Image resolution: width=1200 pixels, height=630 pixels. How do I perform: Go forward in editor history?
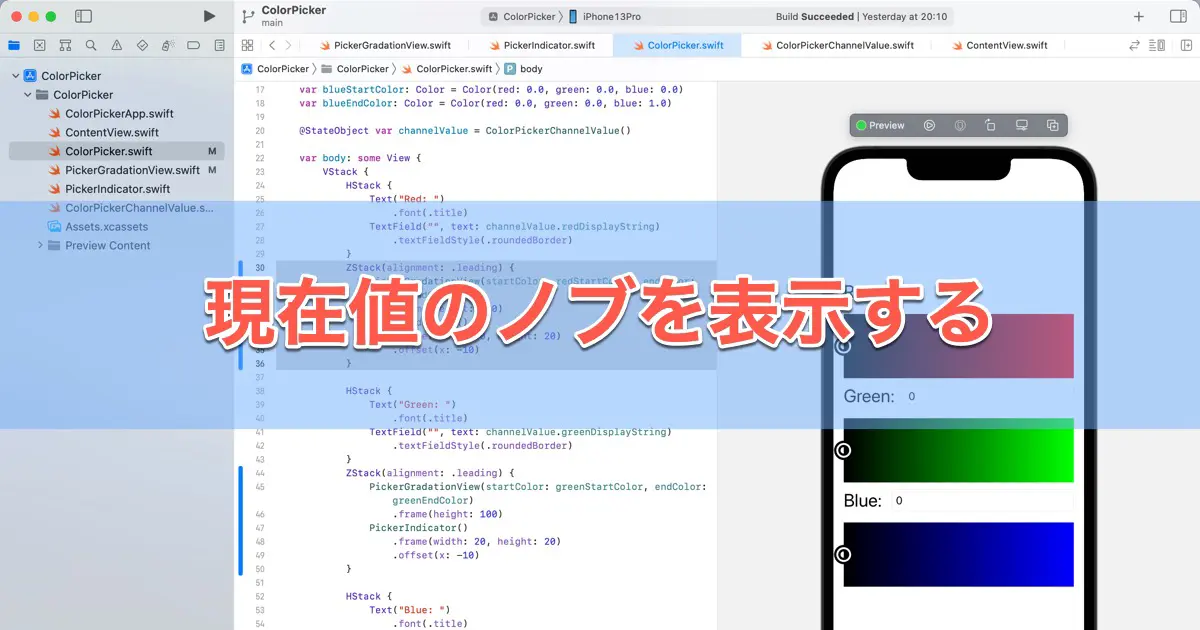point(288,45)
